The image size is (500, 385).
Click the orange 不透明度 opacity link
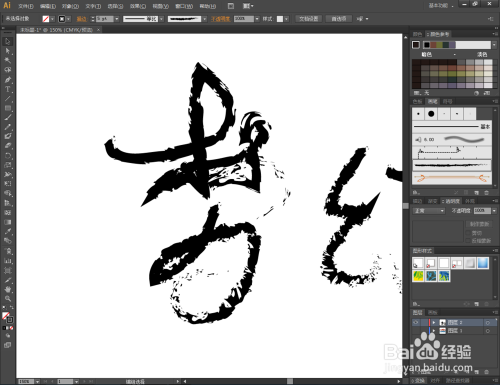coord(221,19)
